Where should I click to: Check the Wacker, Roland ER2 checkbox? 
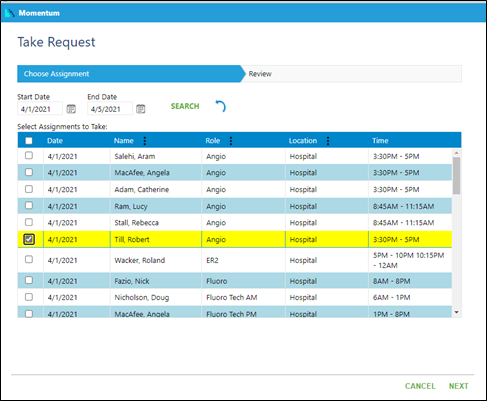click(29, 259)
